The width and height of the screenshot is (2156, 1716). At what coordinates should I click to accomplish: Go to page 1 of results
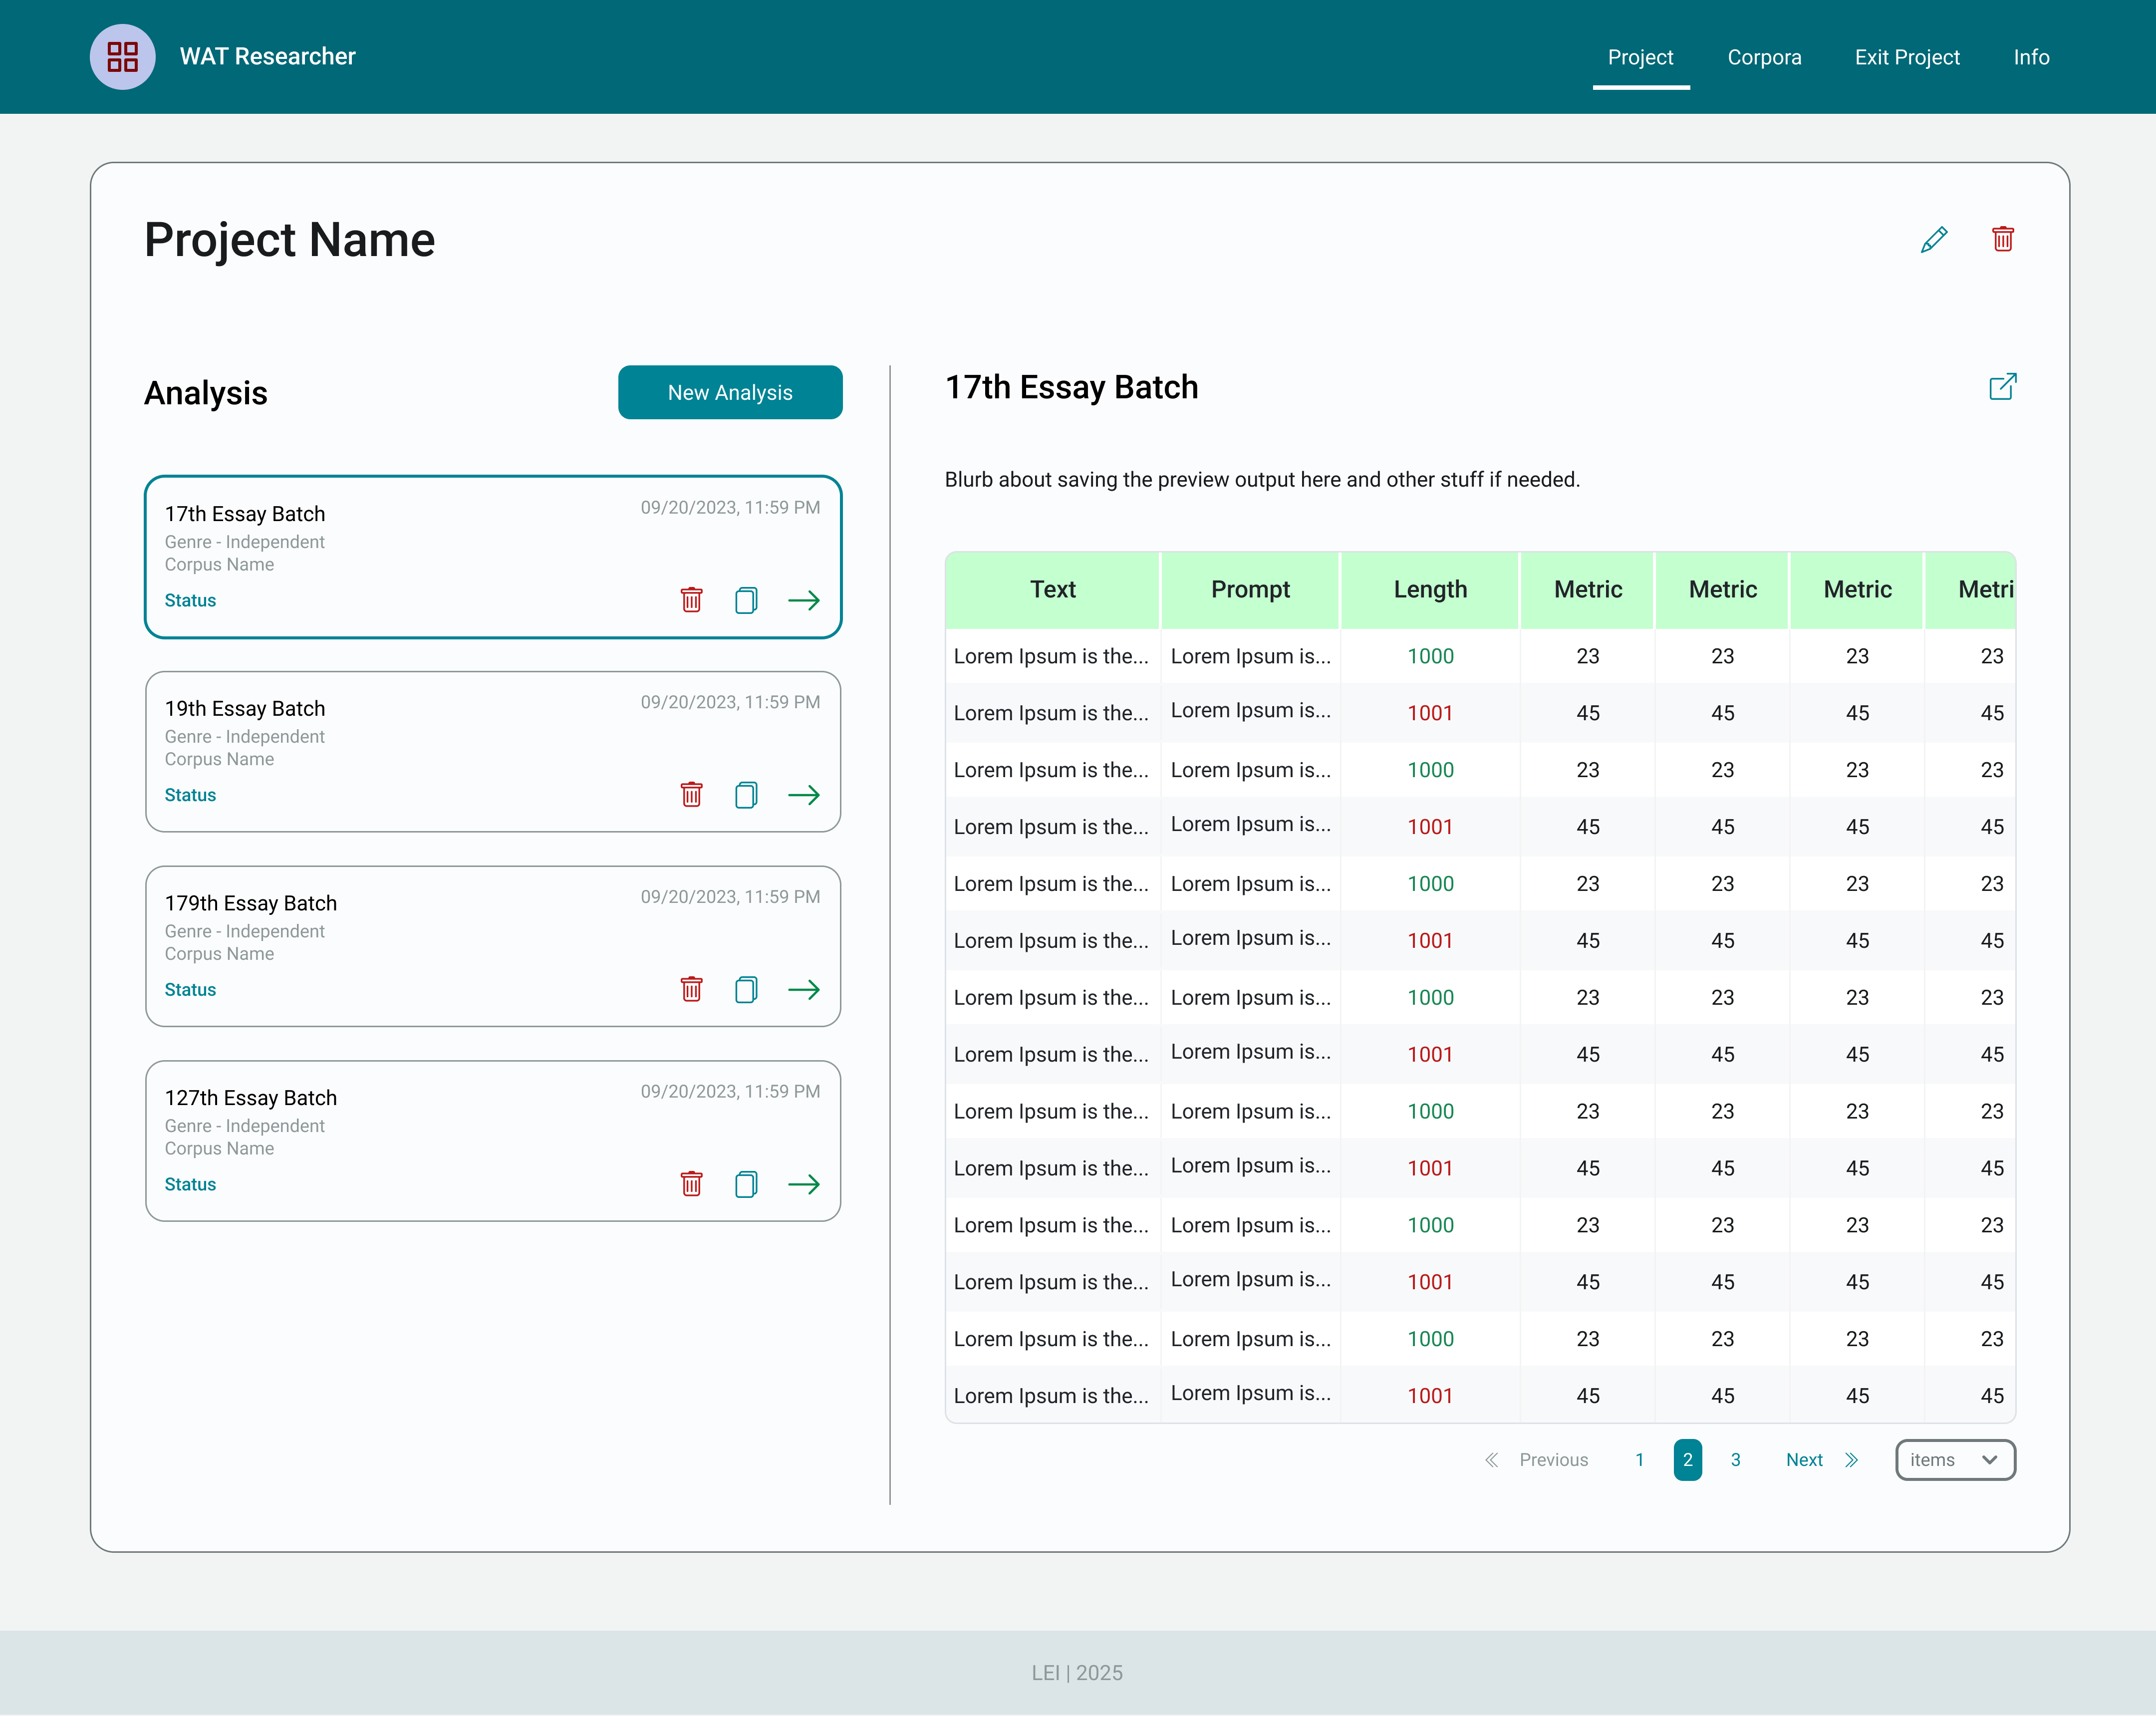[1640, 1460]
